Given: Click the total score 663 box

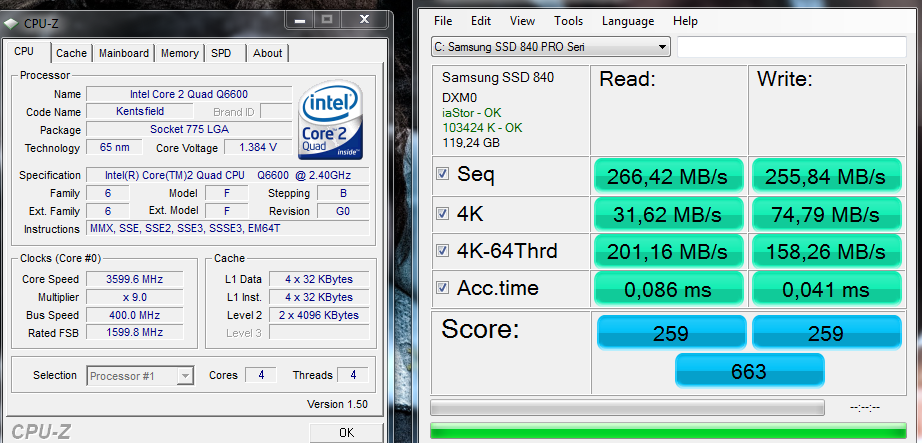Looking at the screenshot, I should tap(749, 371).
